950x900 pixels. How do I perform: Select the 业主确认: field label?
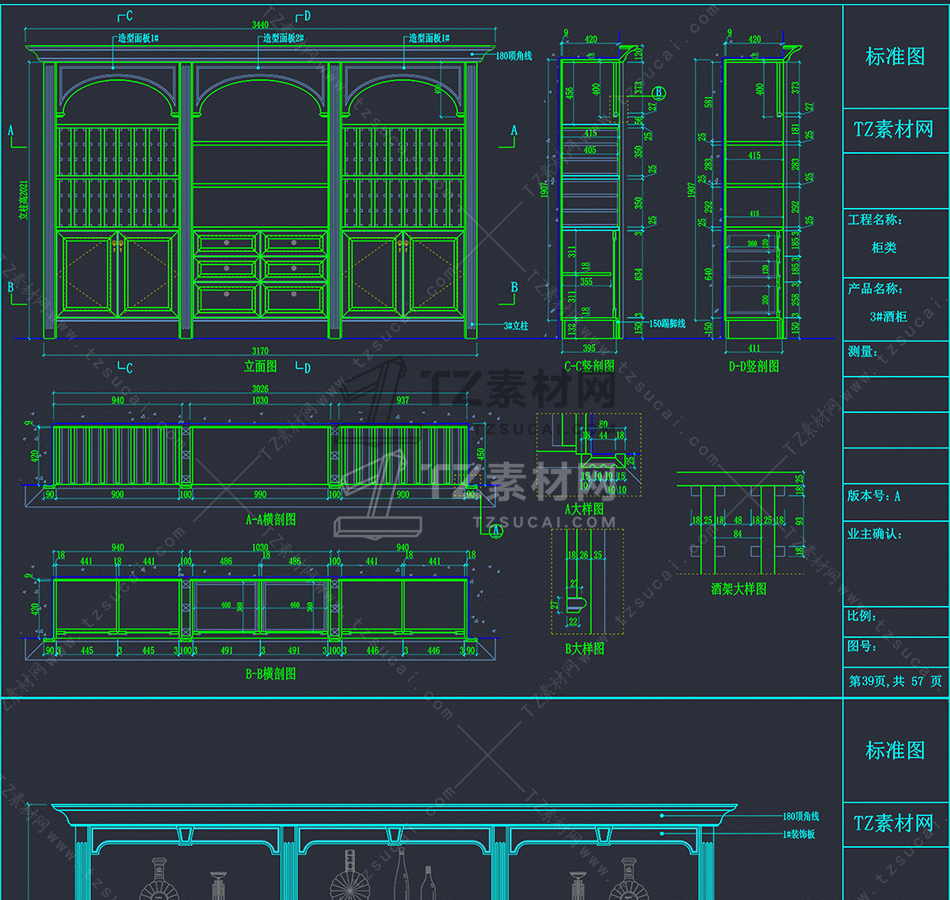[874, 533]
